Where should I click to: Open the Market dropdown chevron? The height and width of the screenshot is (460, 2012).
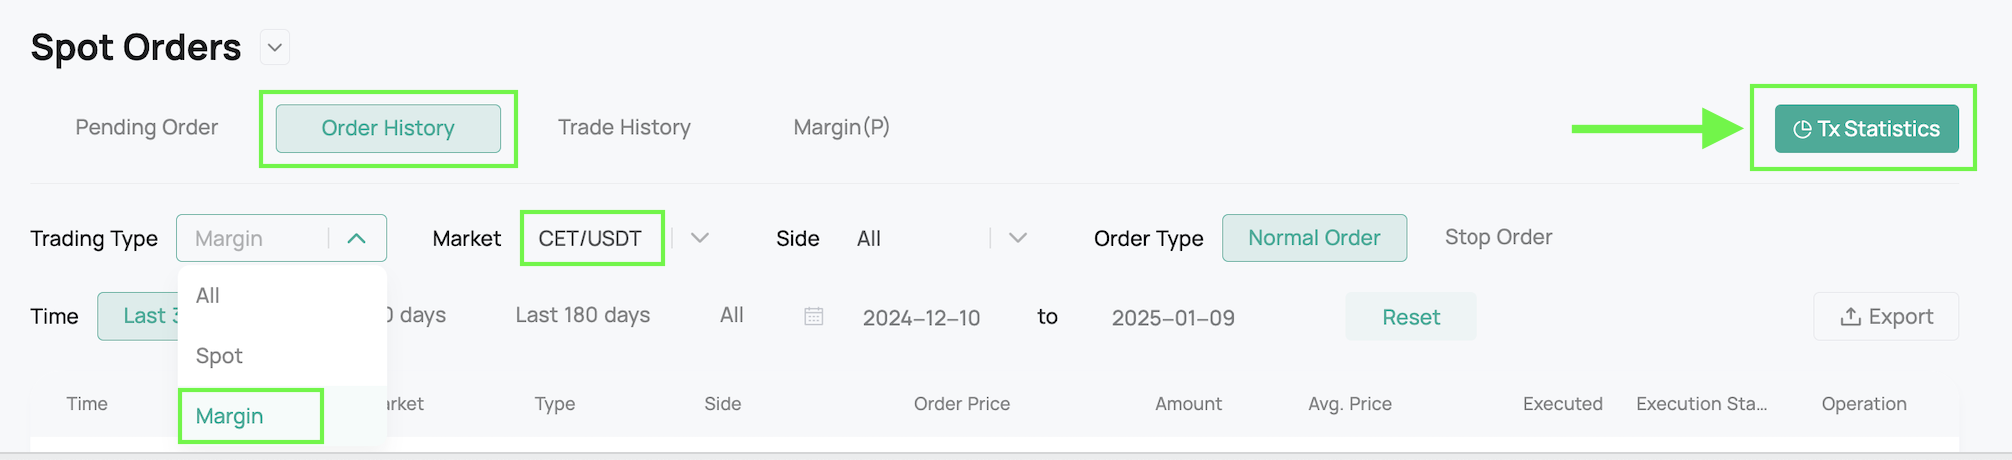(700, 238)
